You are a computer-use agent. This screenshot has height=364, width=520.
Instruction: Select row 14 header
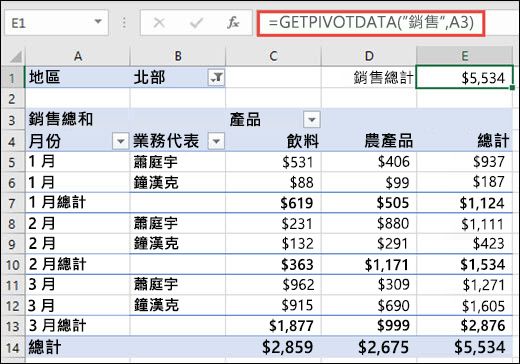pyautogui.click(x=13, y=347)
